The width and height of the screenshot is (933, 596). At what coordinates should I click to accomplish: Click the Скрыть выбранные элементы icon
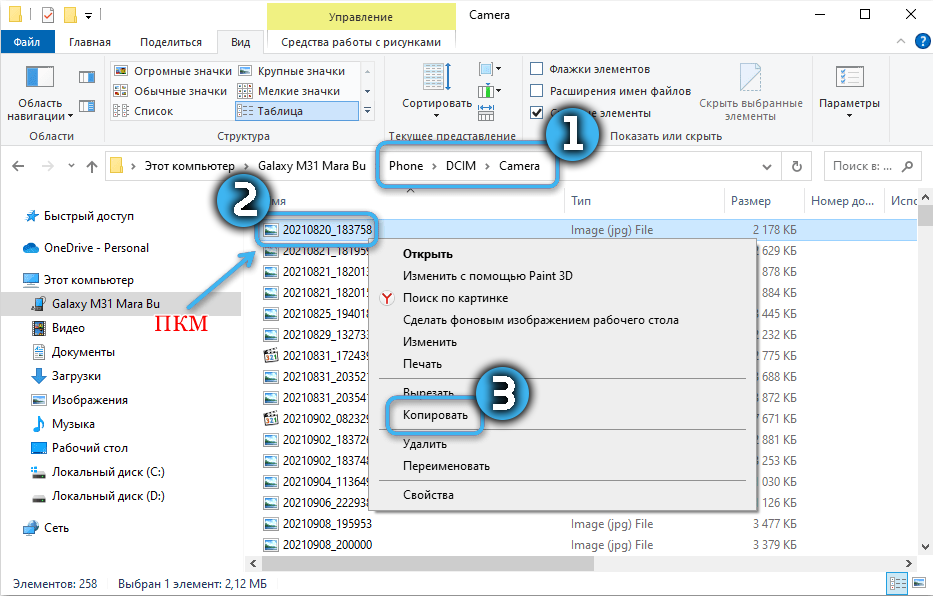(x=750, y=78)
